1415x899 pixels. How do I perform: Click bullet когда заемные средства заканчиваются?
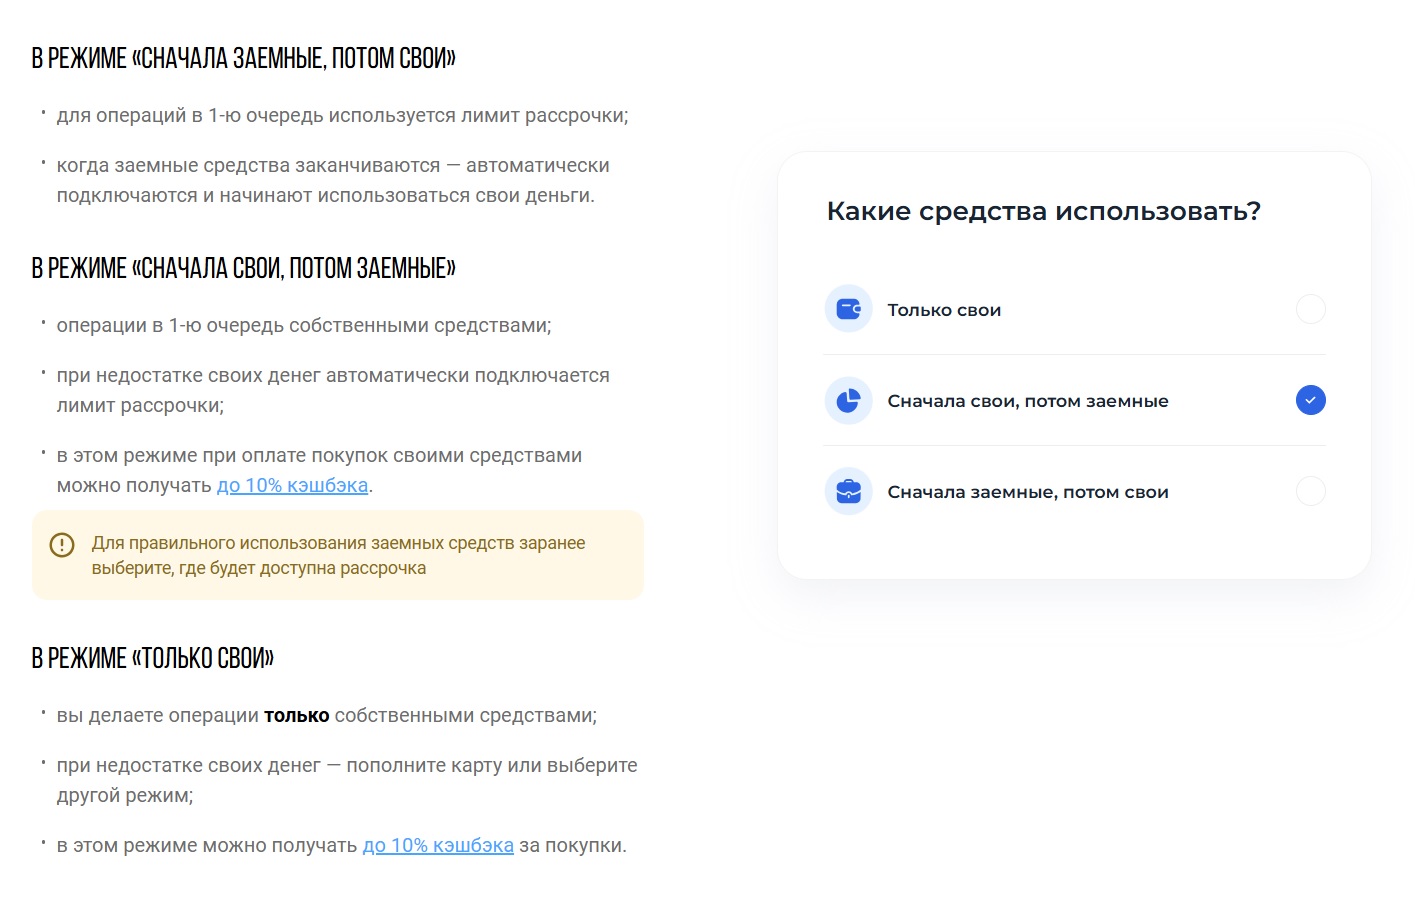pyautogui.click(x=333, y=180)
